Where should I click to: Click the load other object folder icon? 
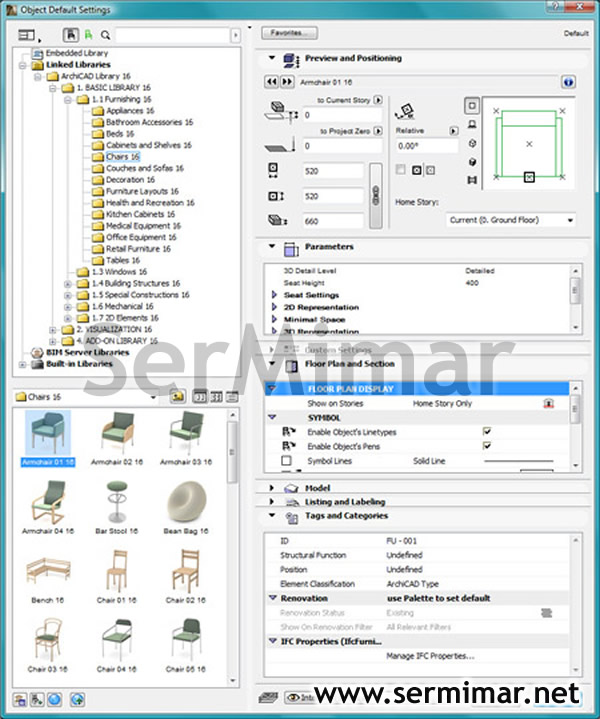click(x=178, y=396)
